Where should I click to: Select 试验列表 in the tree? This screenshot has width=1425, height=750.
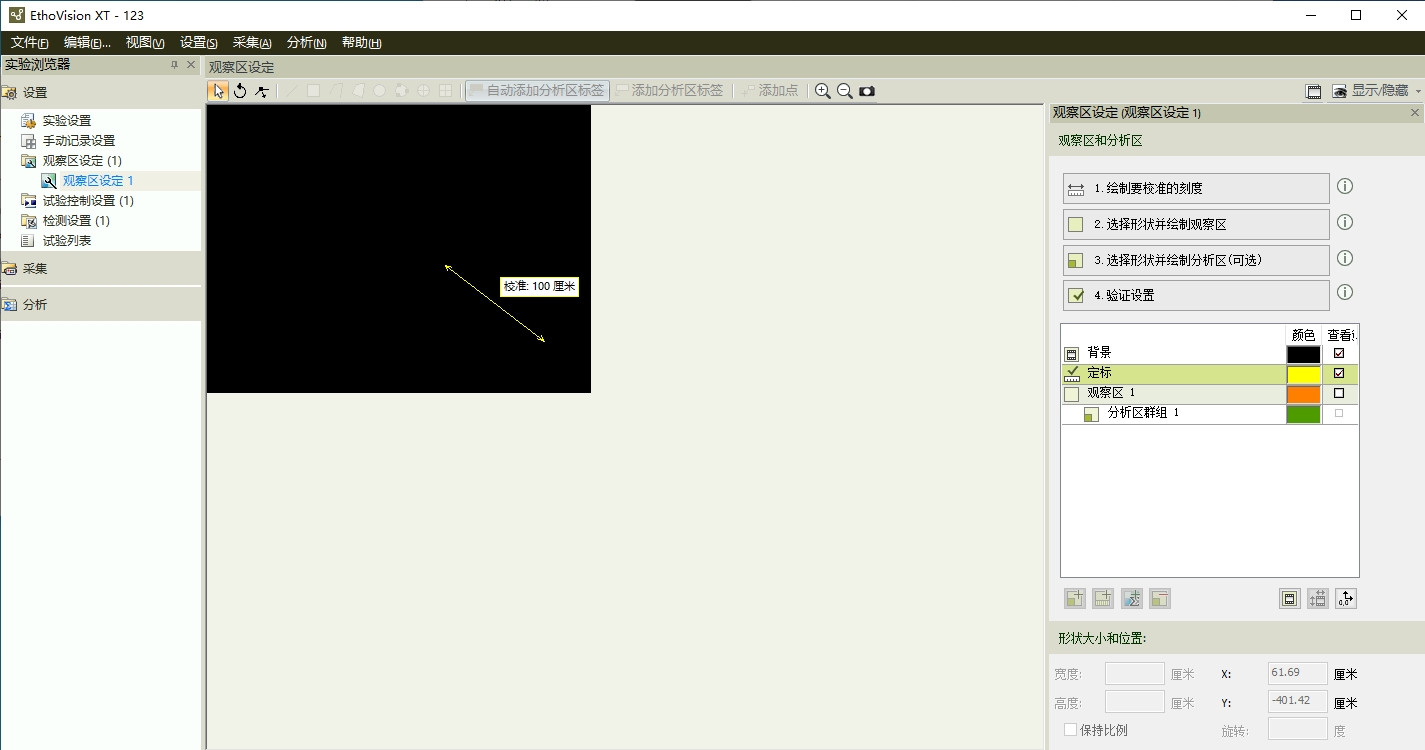(x=67, y=241)
